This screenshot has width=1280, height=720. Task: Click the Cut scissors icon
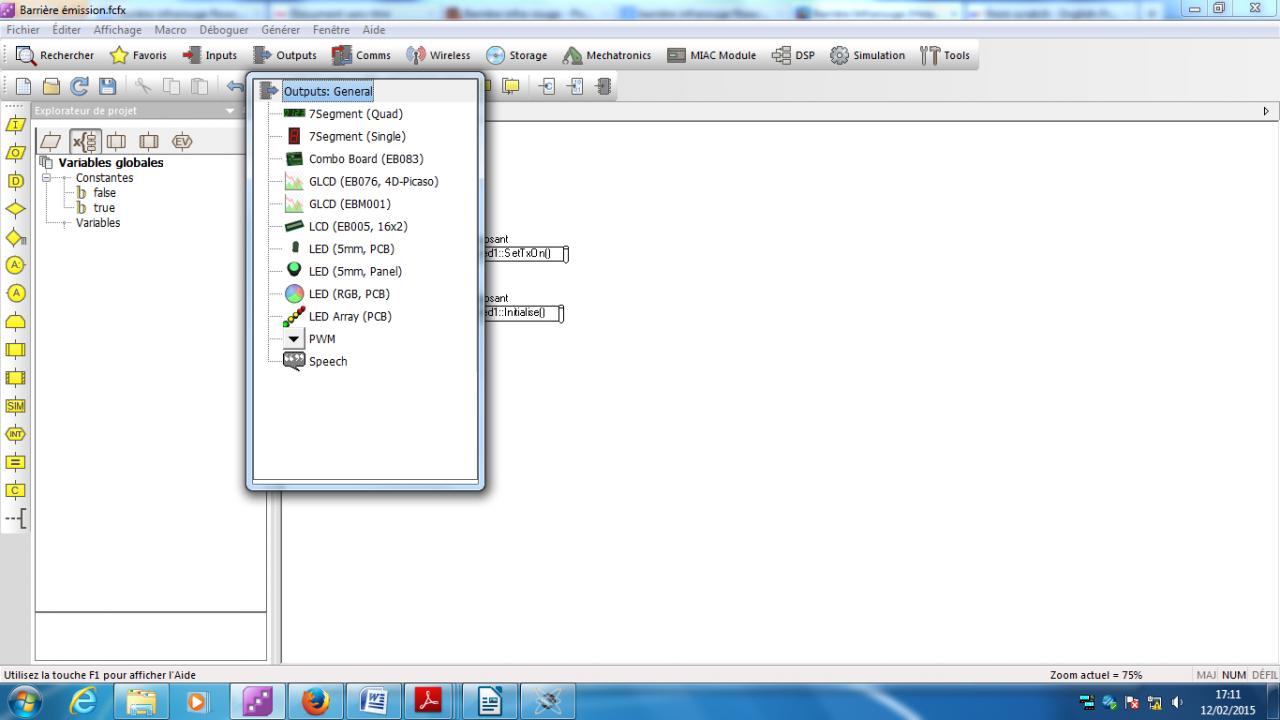[x=144, y=87]
